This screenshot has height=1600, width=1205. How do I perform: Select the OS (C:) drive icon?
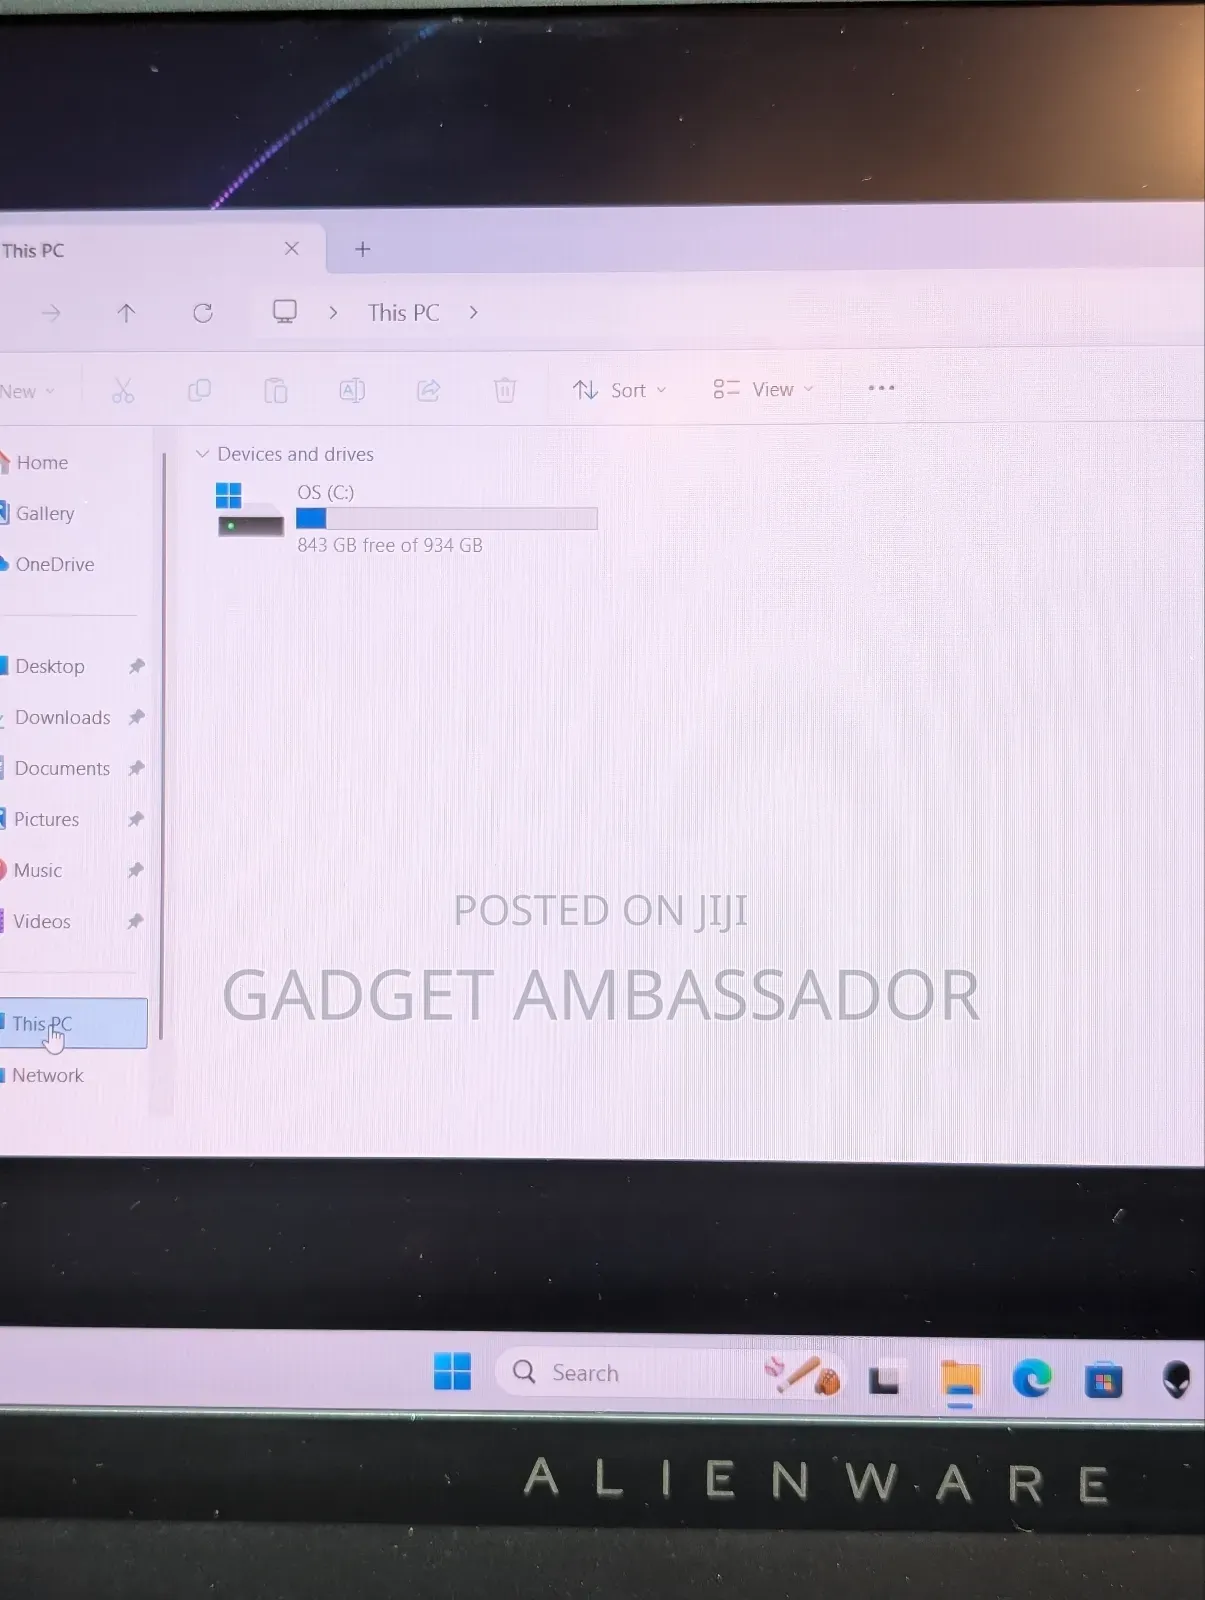(250, 510)
